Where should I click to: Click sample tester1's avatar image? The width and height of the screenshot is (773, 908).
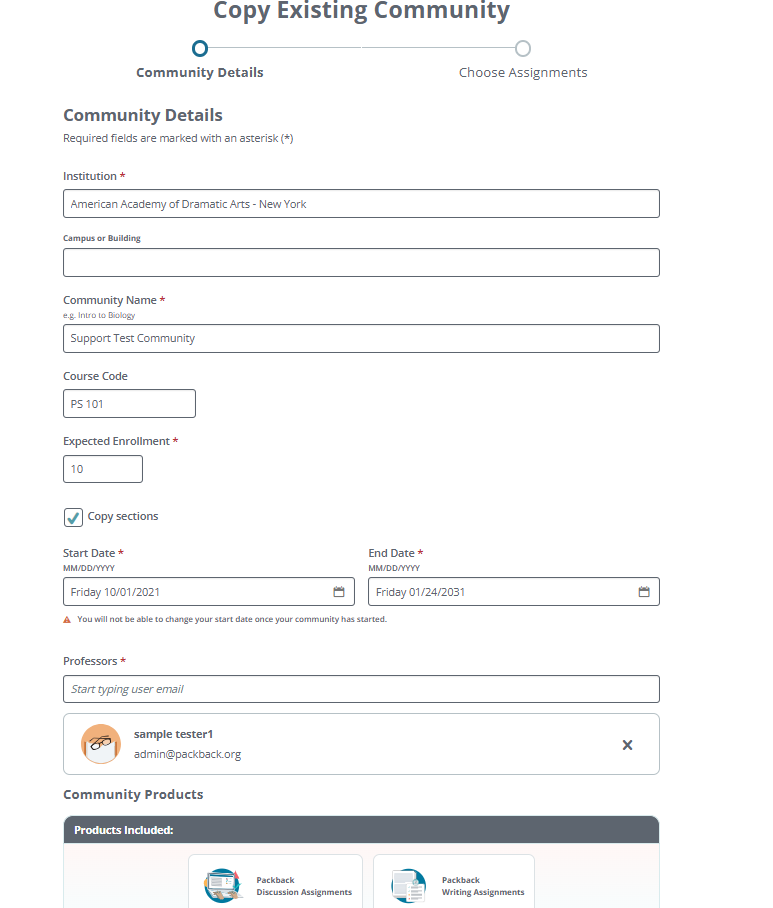coord(100,744)
